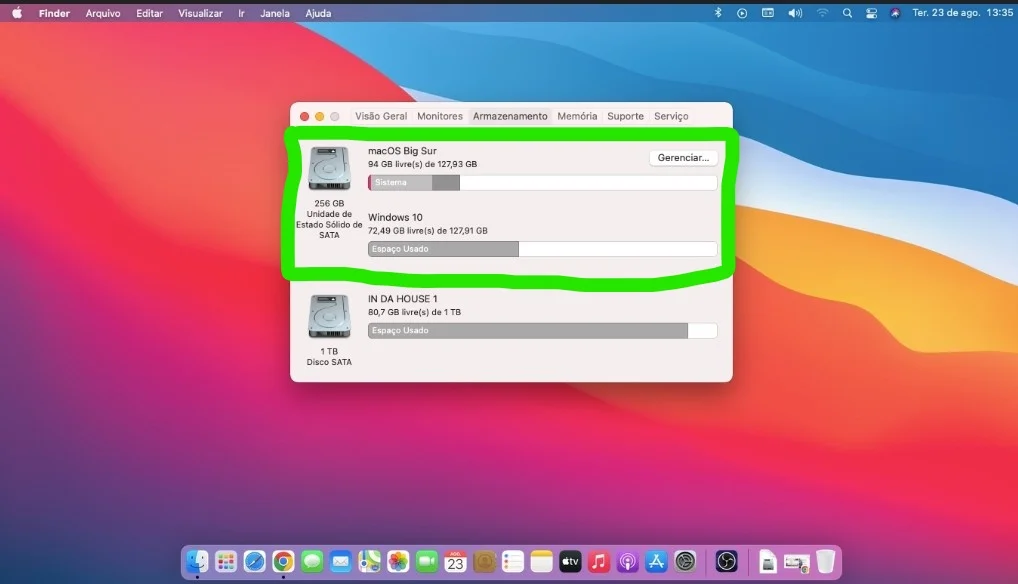Viewport: 1018px width, 584px height.
Task: Open Control Center in menu bar
Action: pos(871,13)
